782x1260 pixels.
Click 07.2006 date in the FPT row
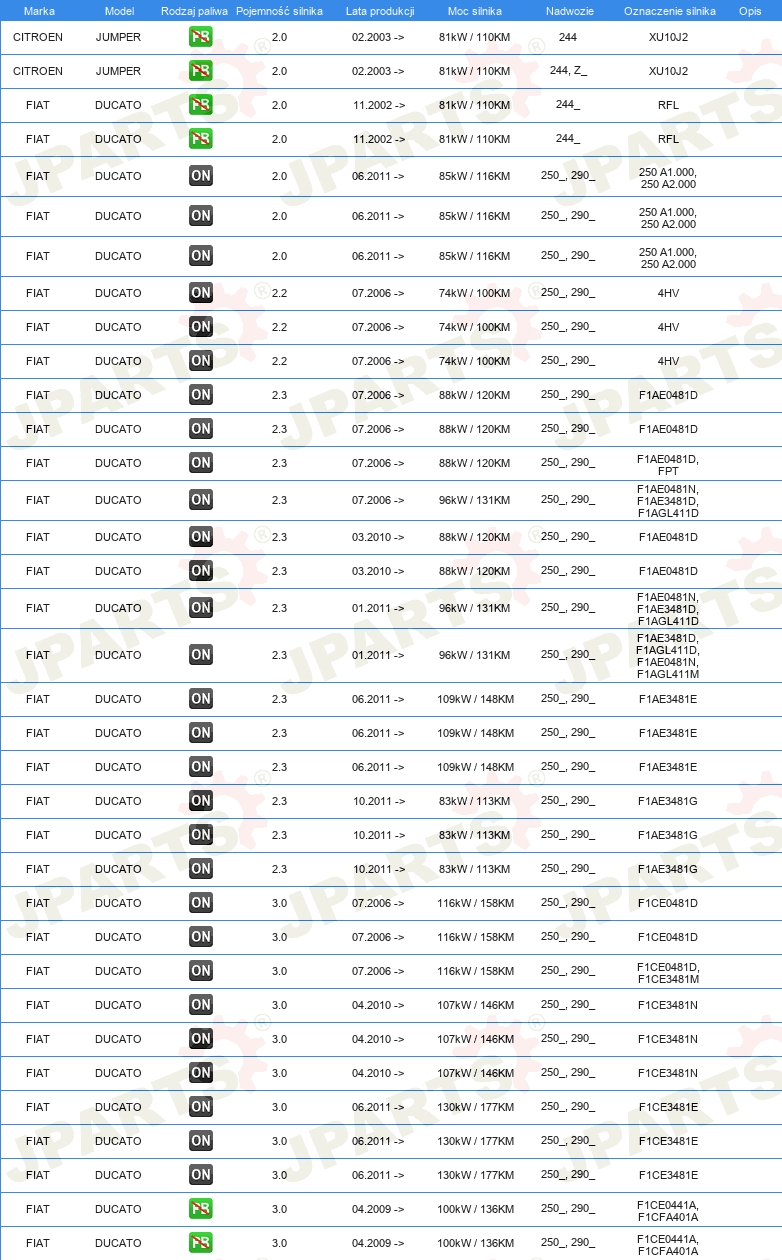(x=378, y=463)
